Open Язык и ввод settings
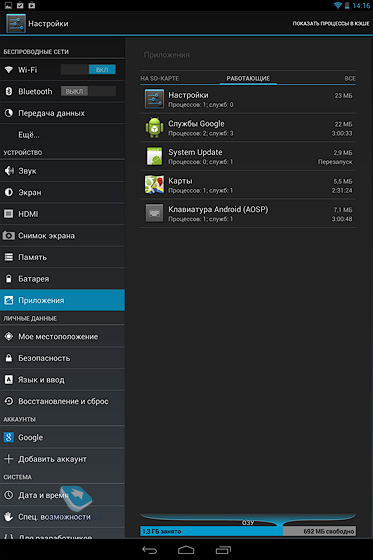The image size is (373, 560). [63, 380]
